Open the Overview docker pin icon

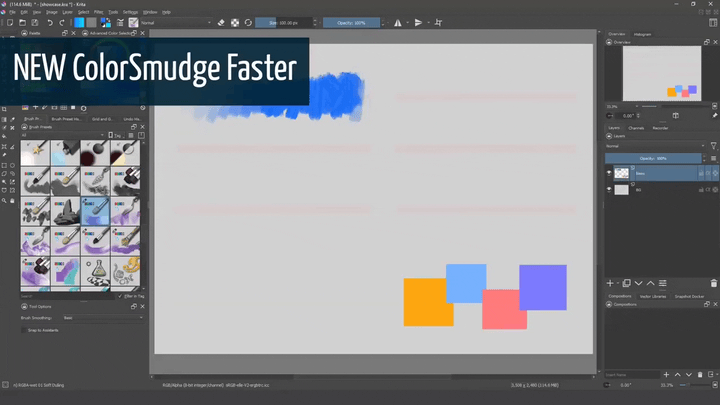point(715,116)
